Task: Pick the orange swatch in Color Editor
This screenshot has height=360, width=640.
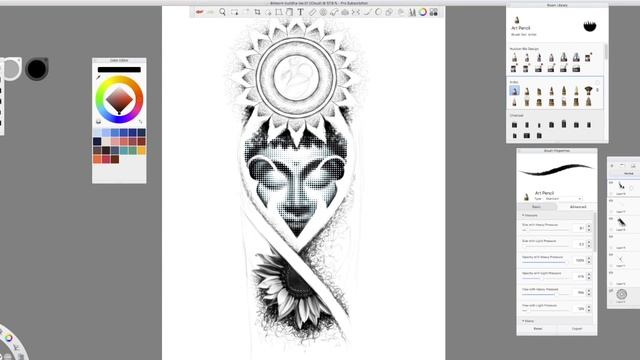Action: [97, 159]
